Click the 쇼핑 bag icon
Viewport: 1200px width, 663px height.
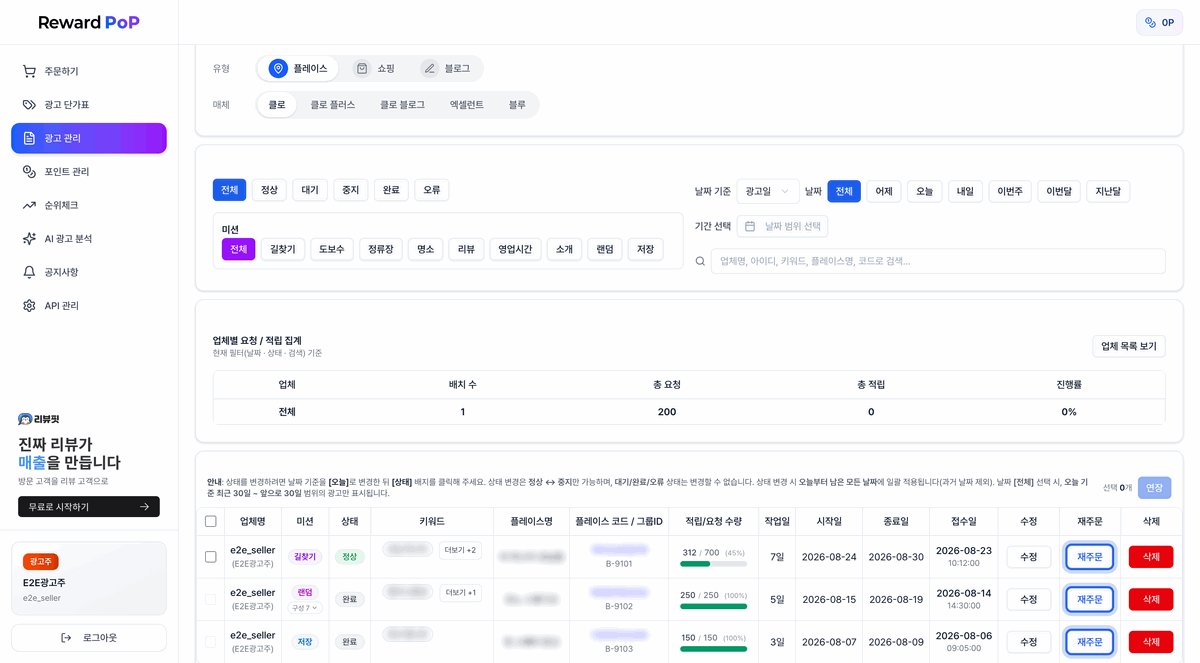click(362, 68)
